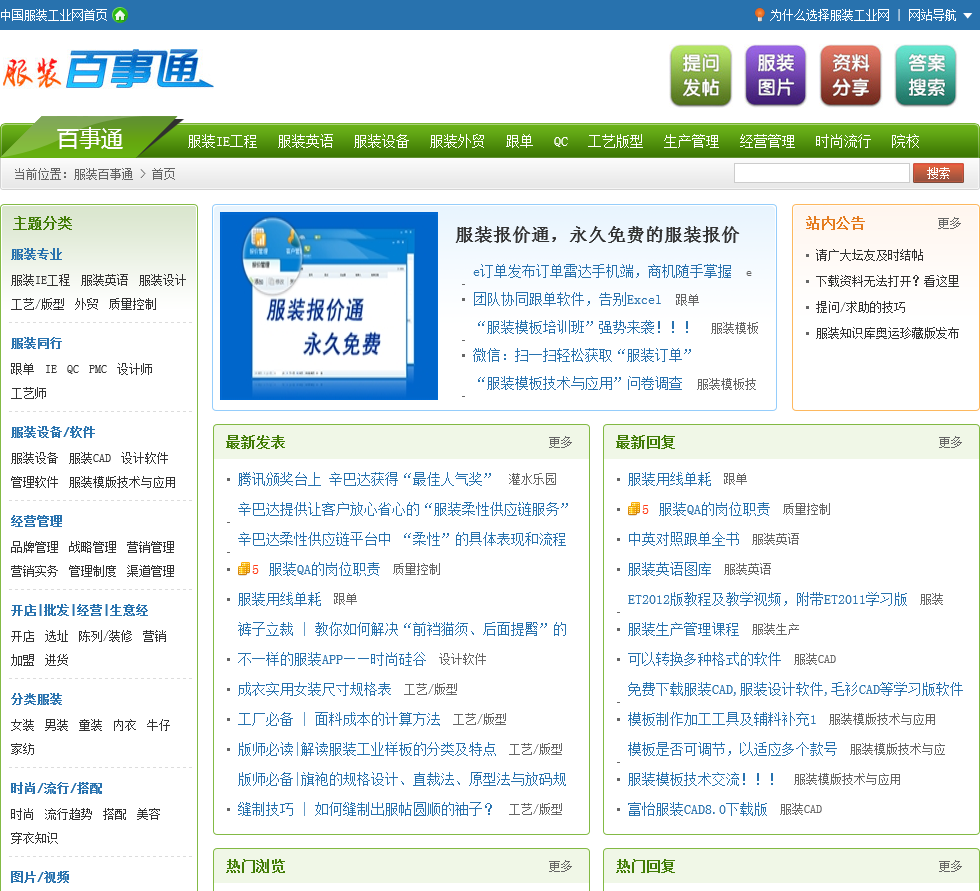Open the 服装IE工程 nav item
The width and height of the screenshot is (980, 891).
click(x=222, y=142)
